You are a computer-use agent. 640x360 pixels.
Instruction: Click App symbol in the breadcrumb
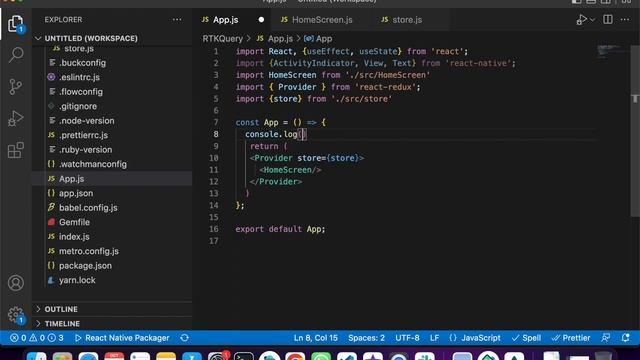pos(318,39)
